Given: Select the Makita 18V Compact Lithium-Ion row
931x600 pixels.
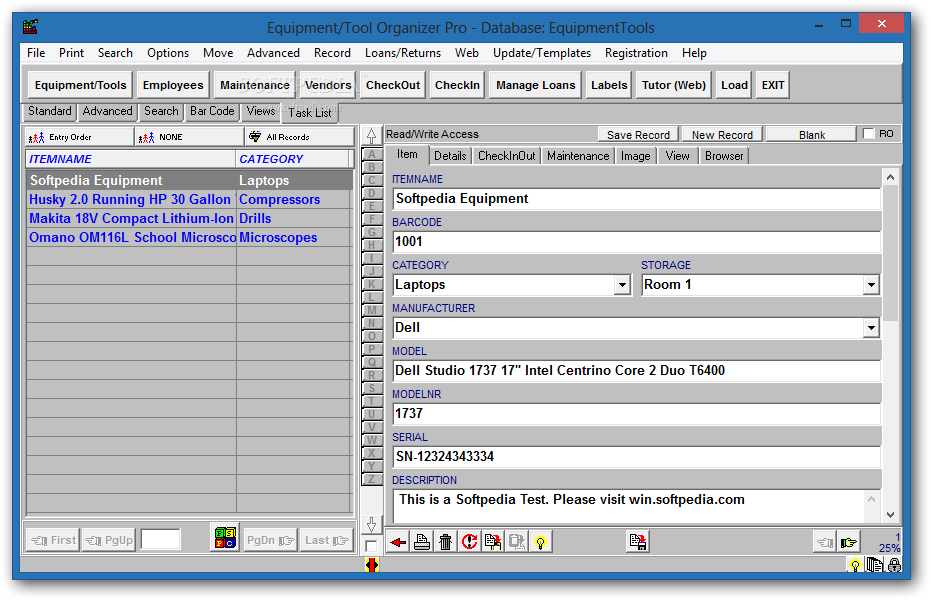Looking at the screenshot, I should [189, 218].
